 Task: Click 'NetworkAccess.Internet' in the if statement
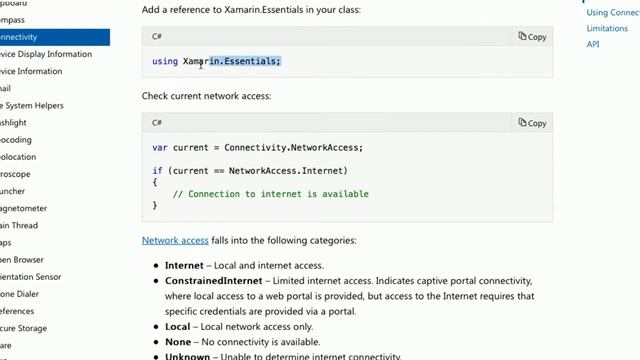pos(286,171)
